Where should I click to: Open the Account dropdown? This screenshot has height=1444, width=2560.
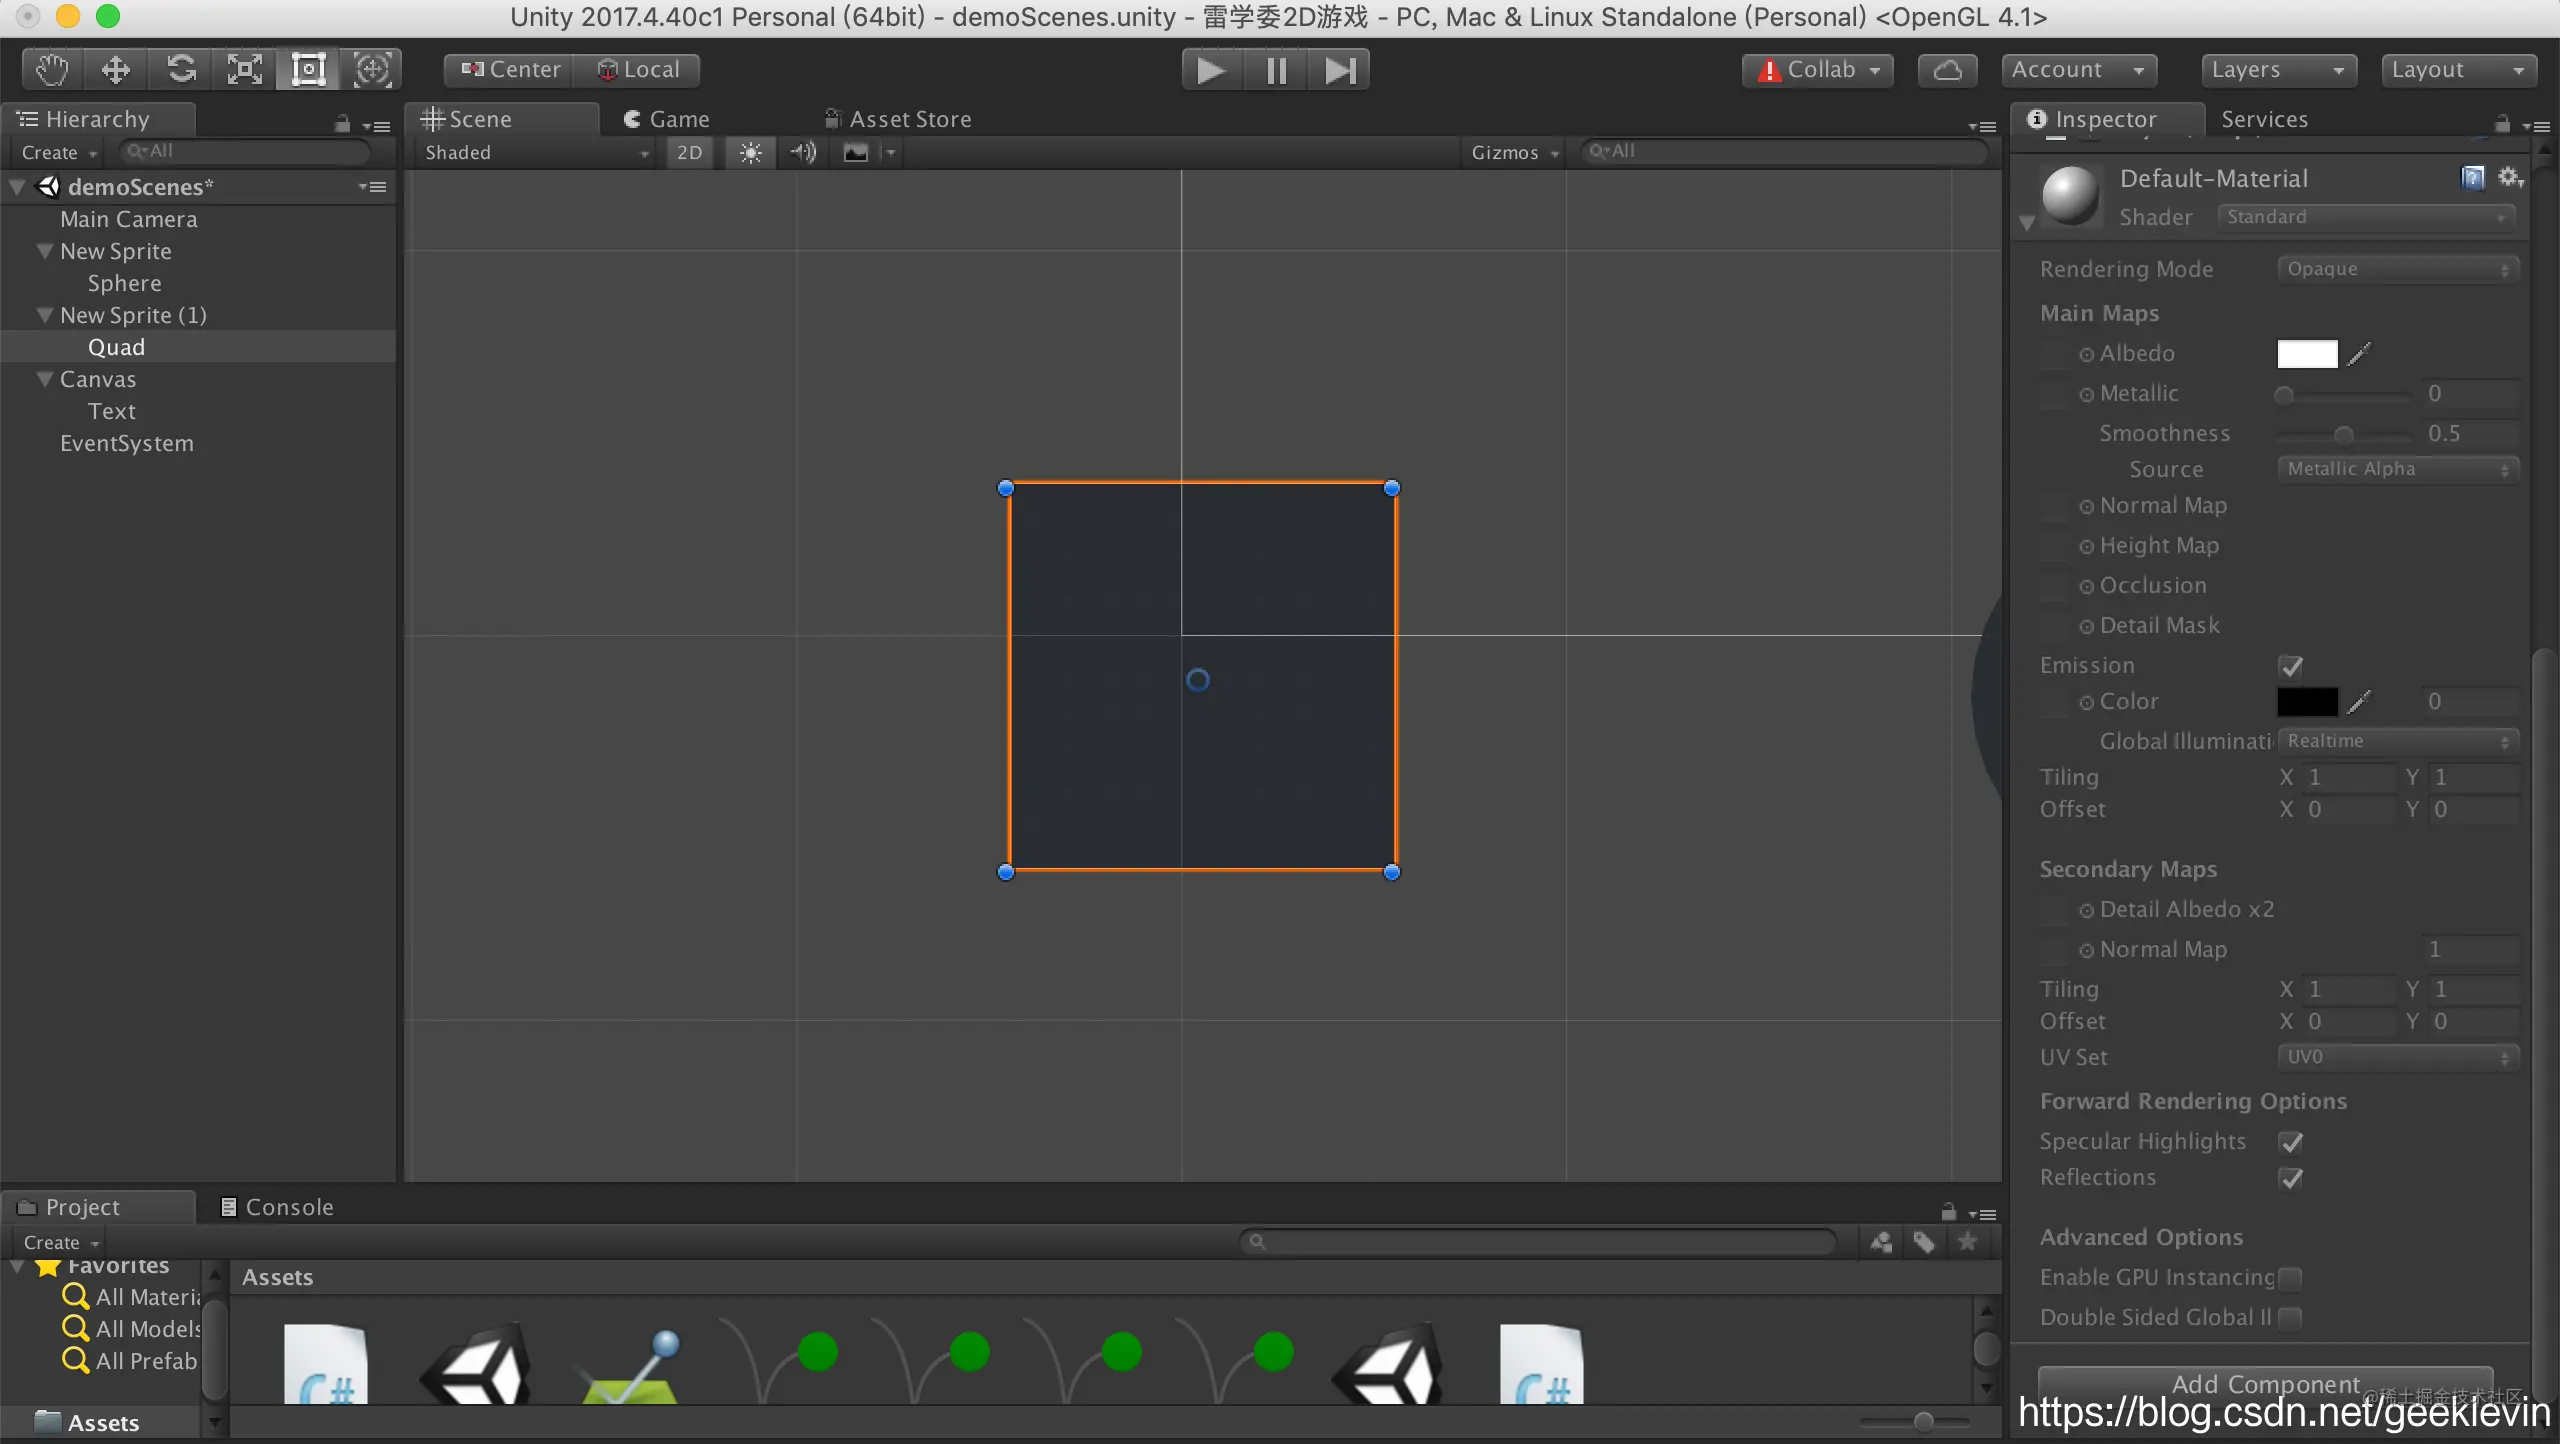(2078, 70)
